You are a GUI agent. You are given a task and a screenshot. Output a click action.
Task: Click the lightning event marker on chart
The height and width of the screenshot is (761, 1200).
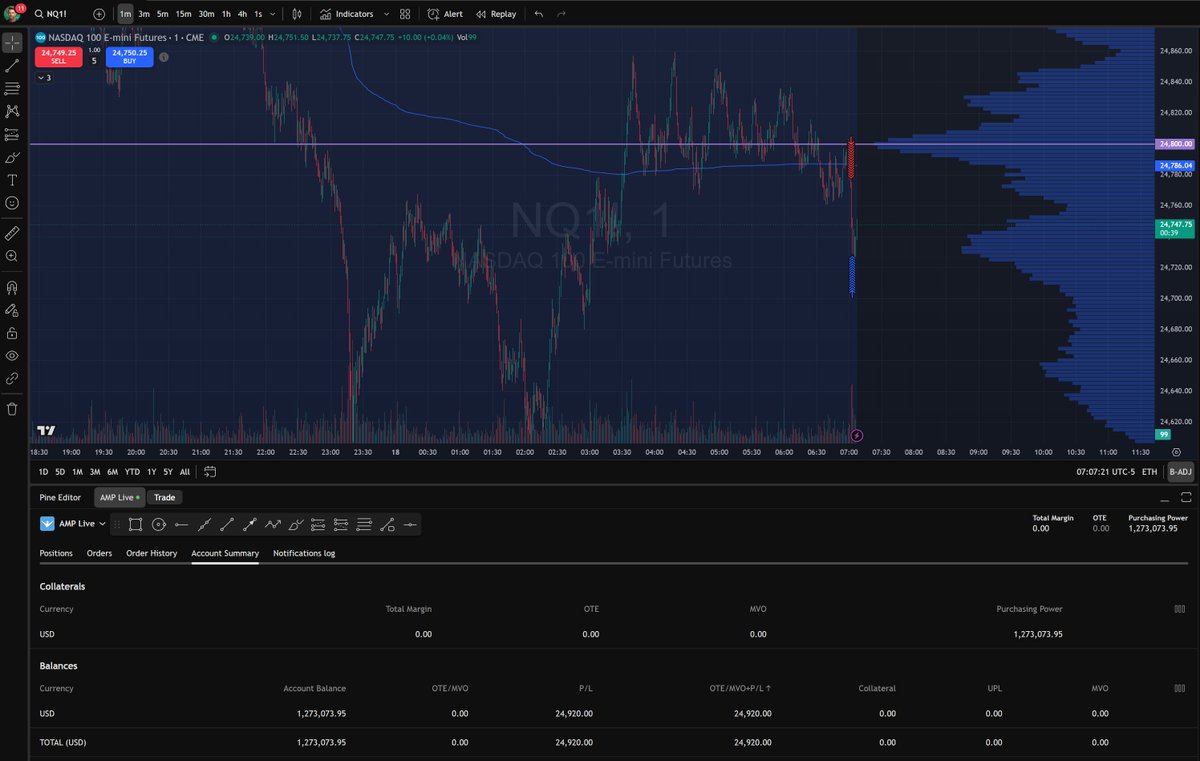[x=856, y=436]
